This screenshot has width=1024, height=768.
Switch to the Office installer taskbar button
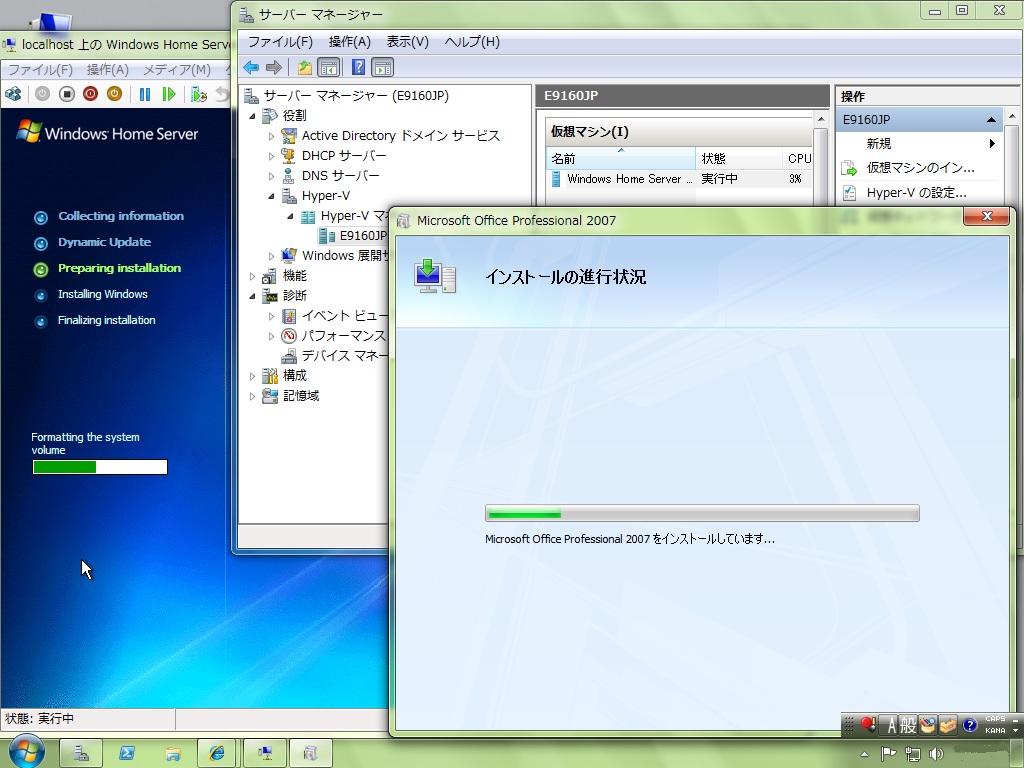[x=311, y=753]
